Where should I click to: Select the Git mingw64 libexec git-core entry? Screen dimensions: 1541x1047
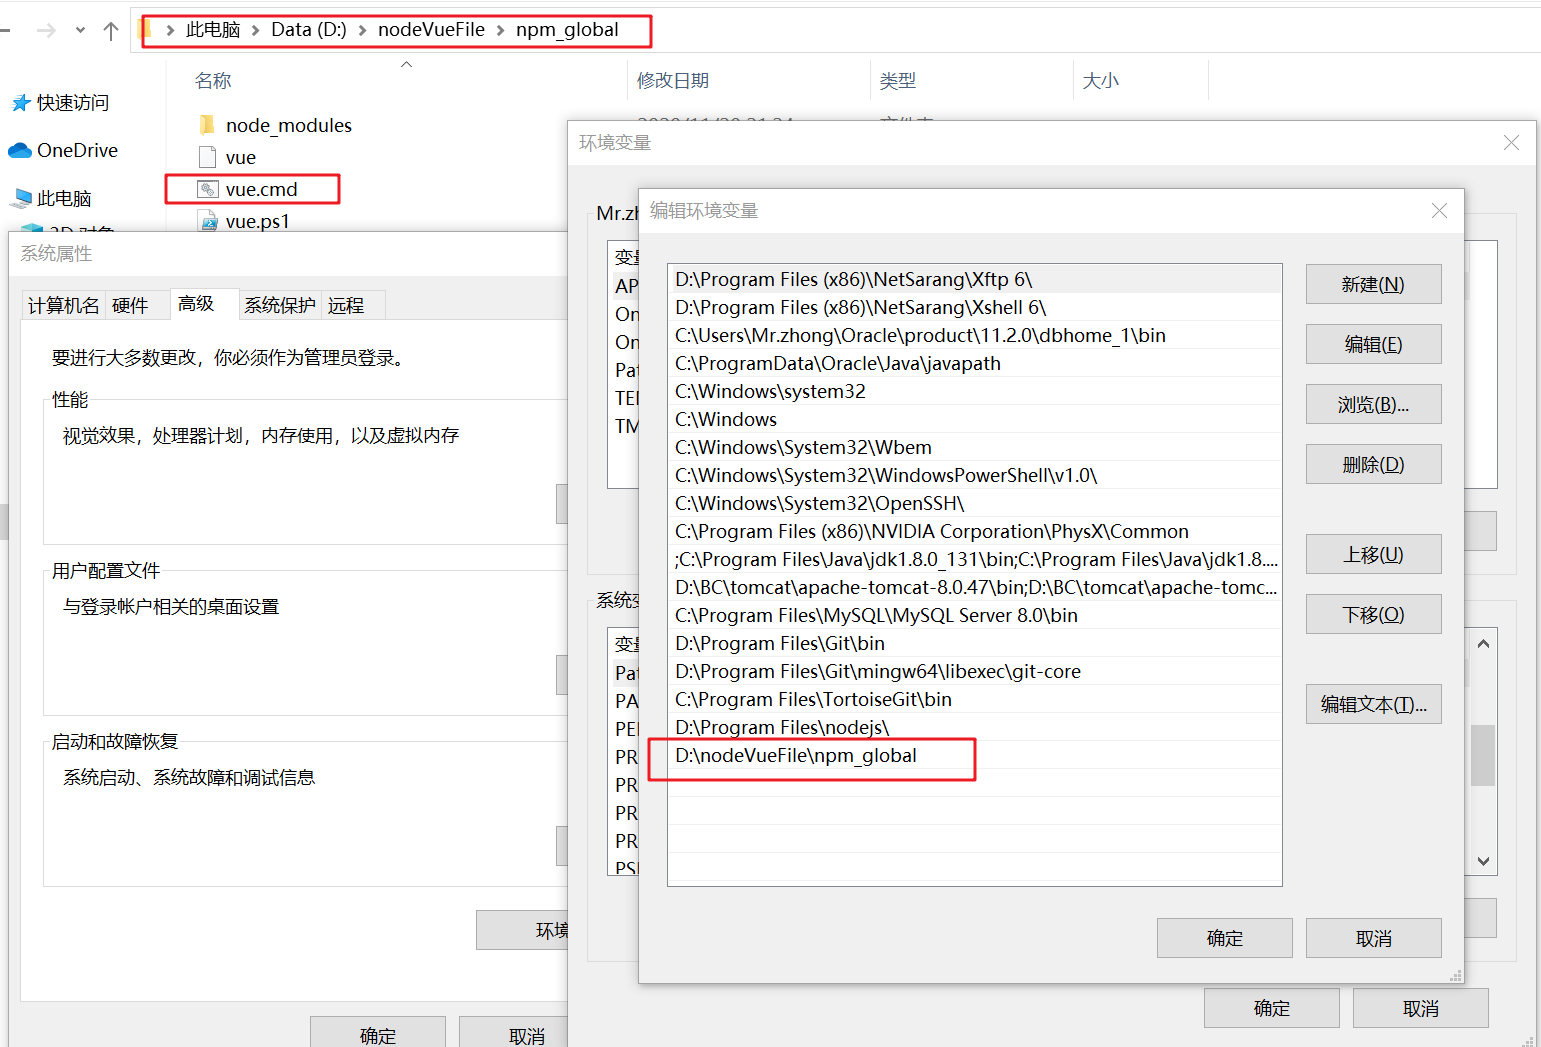[x=975, y=671]
